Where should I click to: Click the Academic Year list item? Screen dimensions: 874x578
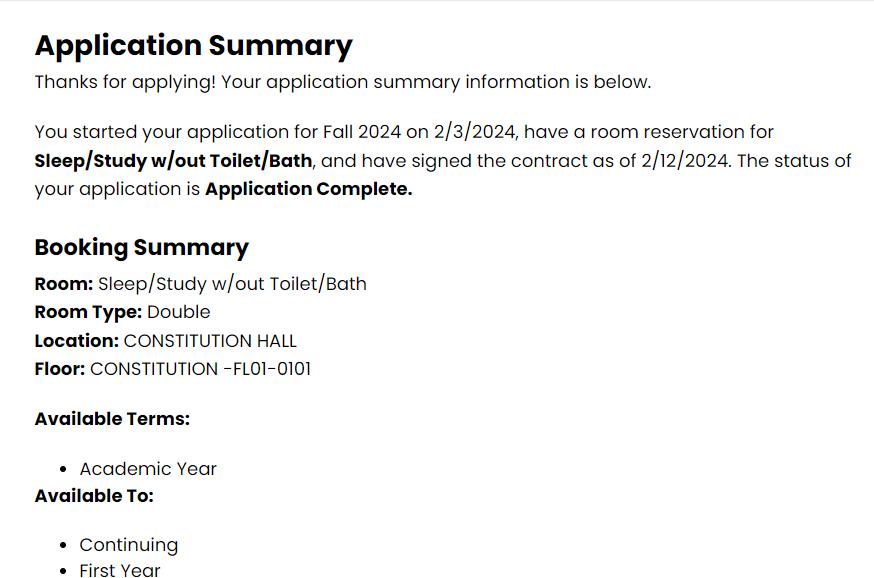(148, 469)
